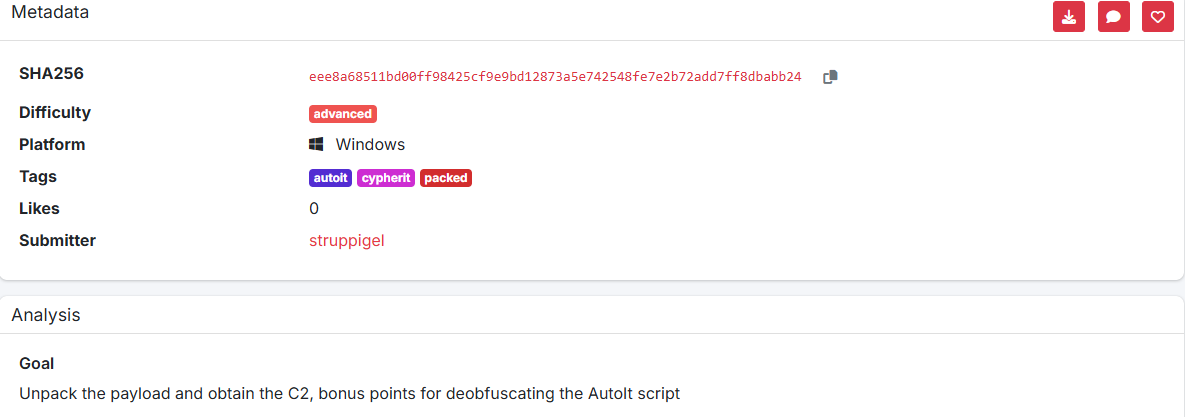
Task: Click the Submitter field label
Action: pos(57,240)
